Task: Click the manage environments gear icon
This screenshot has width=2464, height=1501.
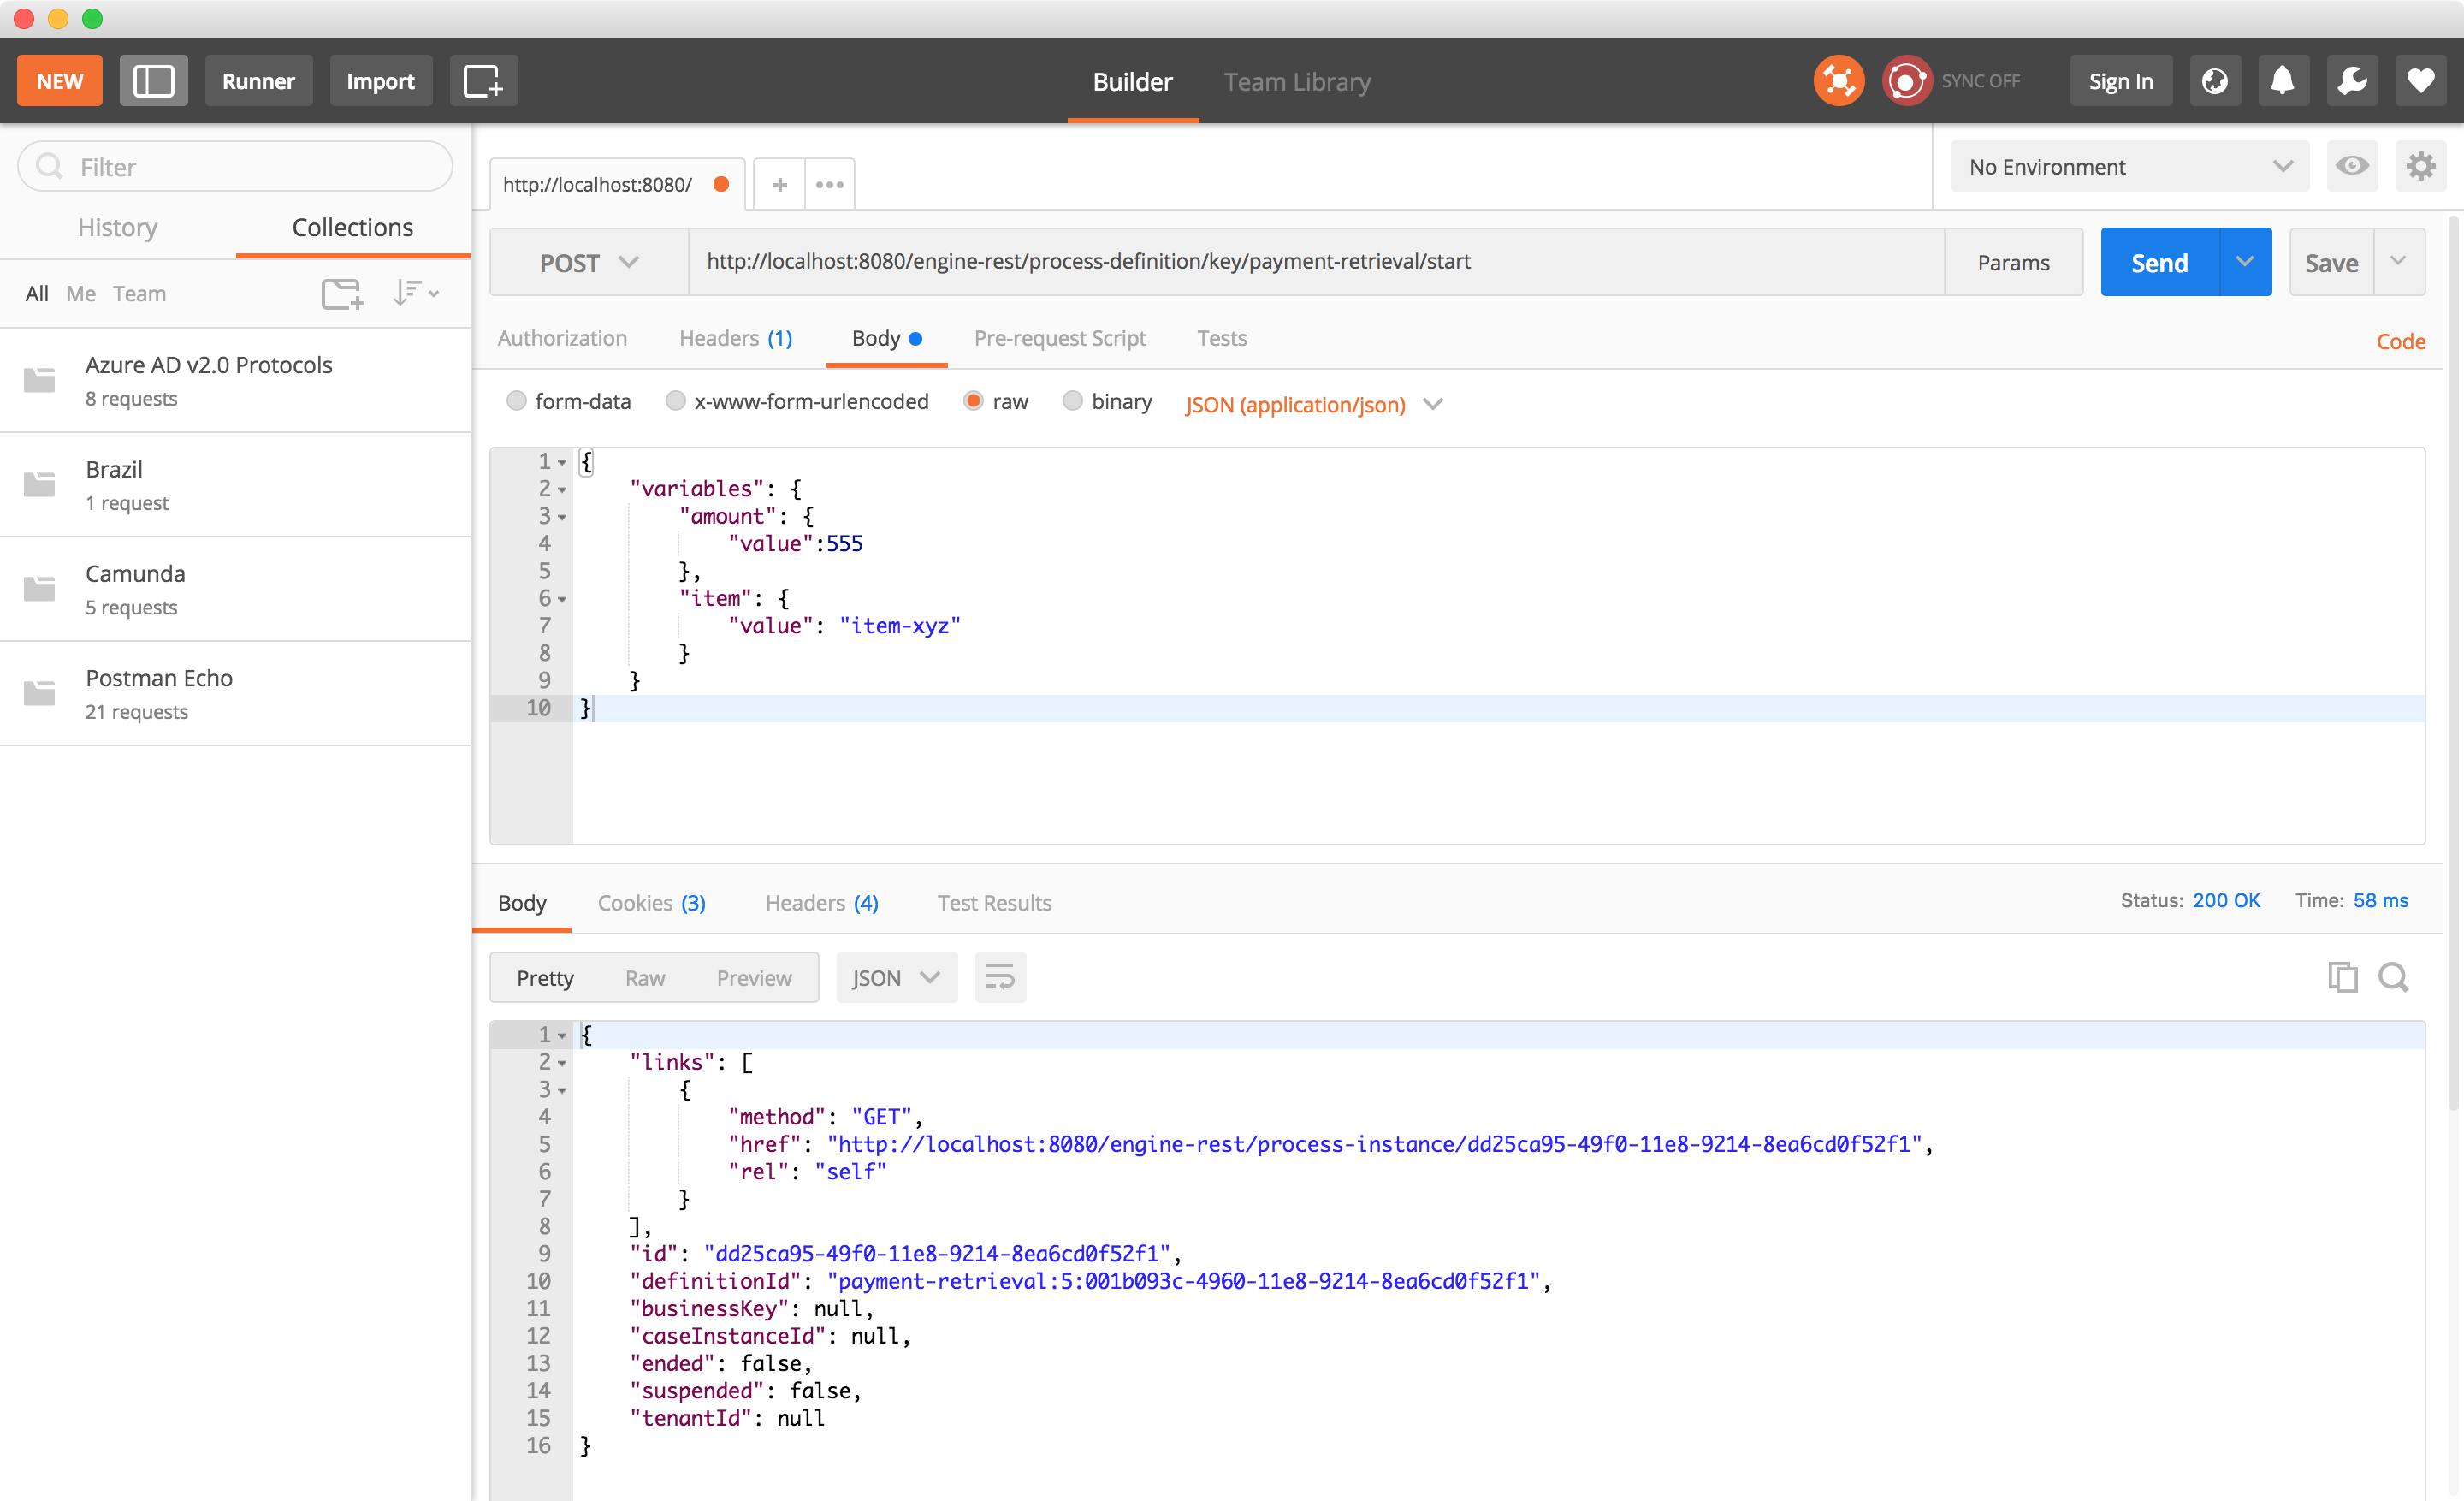Action: (2420, 166)
